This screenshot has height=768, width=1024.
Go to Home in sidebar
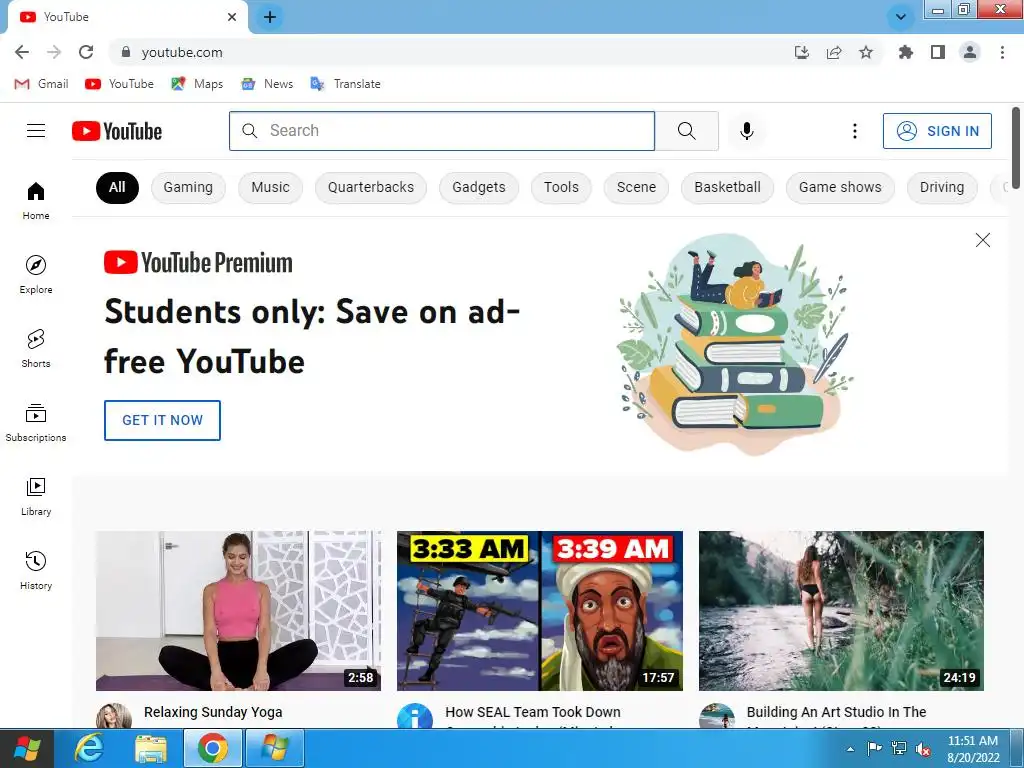click(36, 200)
